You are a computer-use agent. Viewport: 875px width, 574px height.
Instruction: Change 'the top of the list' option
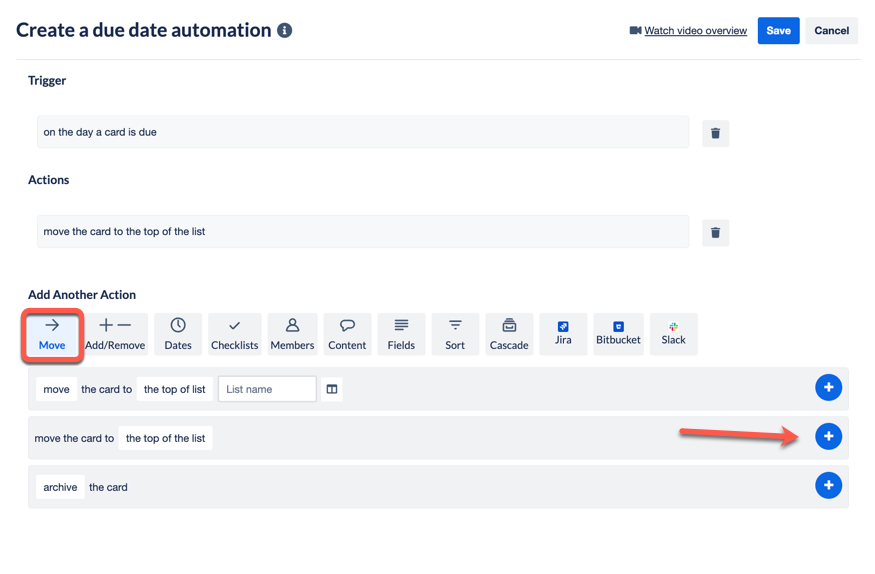[166, 438]
